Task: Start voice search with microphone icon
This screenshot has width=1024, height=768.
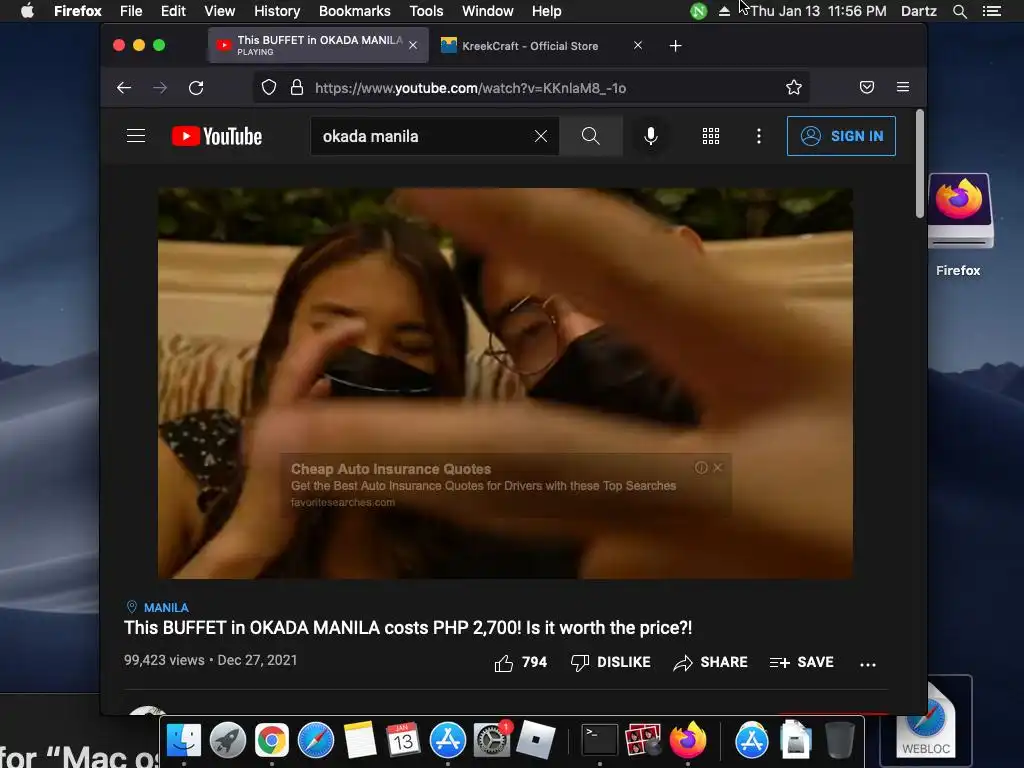Action: (x=650, y=136)
